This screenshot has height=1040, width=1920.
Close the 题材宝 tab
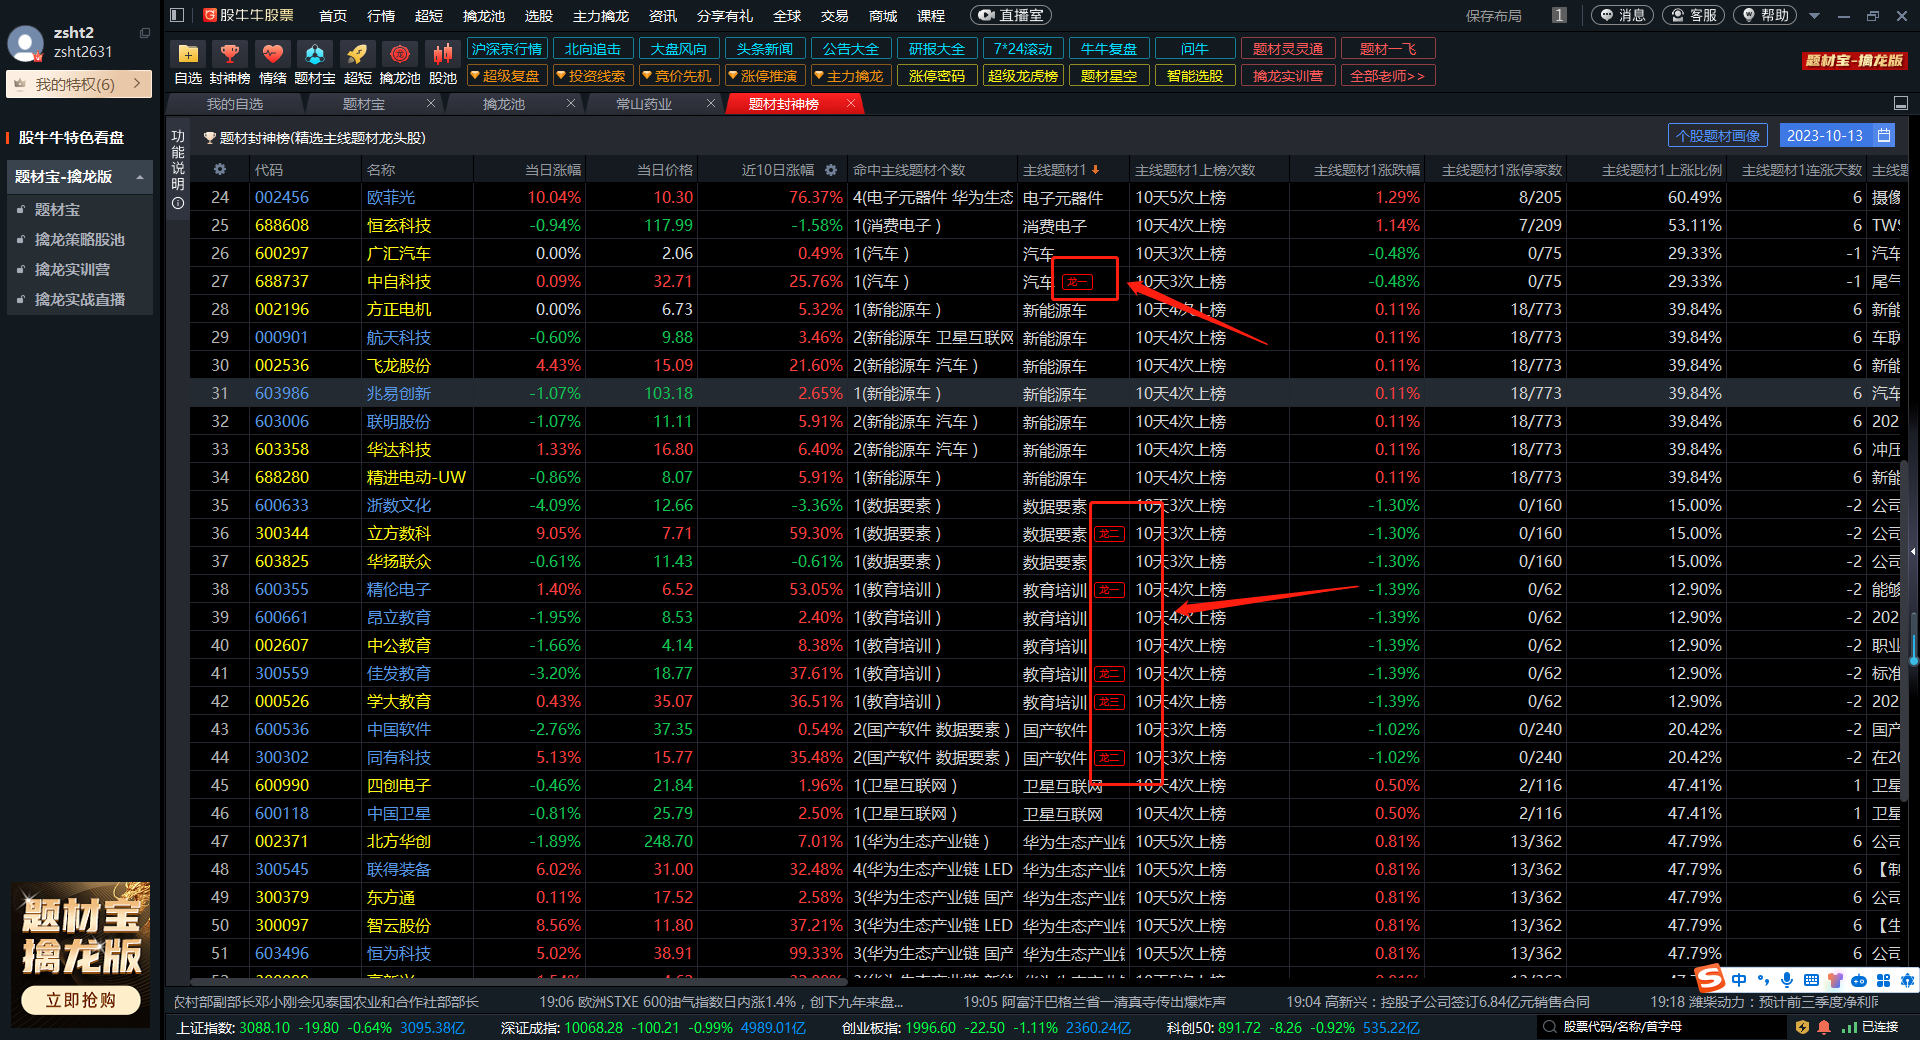[x=431, y=103]
